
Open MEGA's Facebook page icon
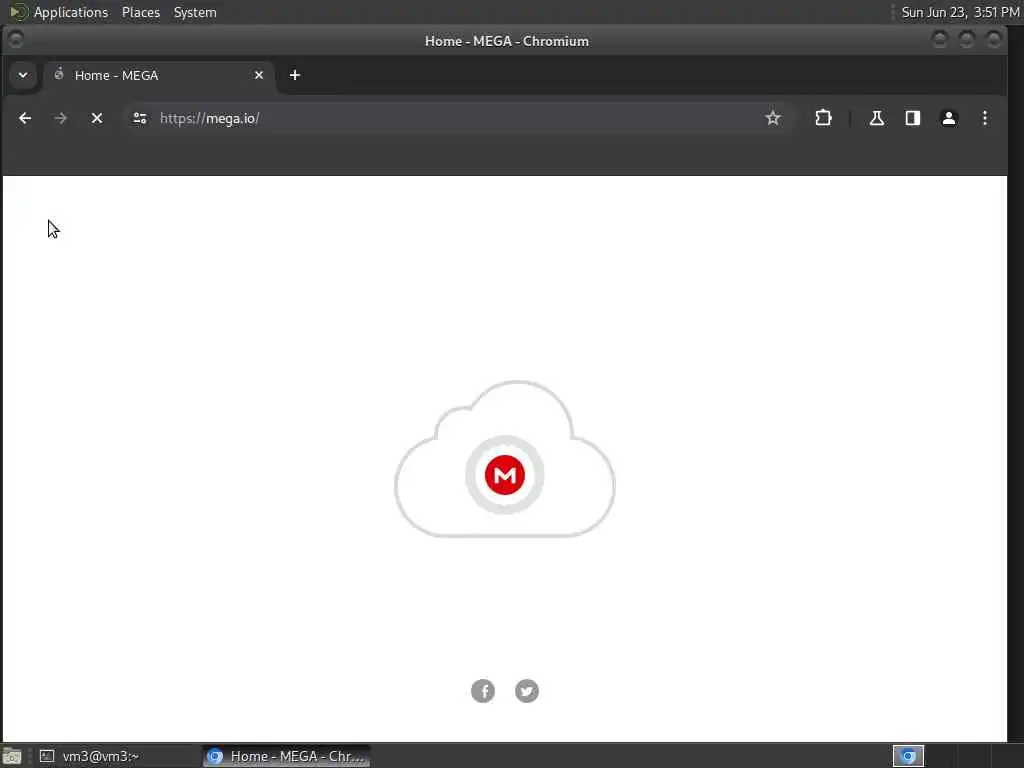click(x=483, y=691)
